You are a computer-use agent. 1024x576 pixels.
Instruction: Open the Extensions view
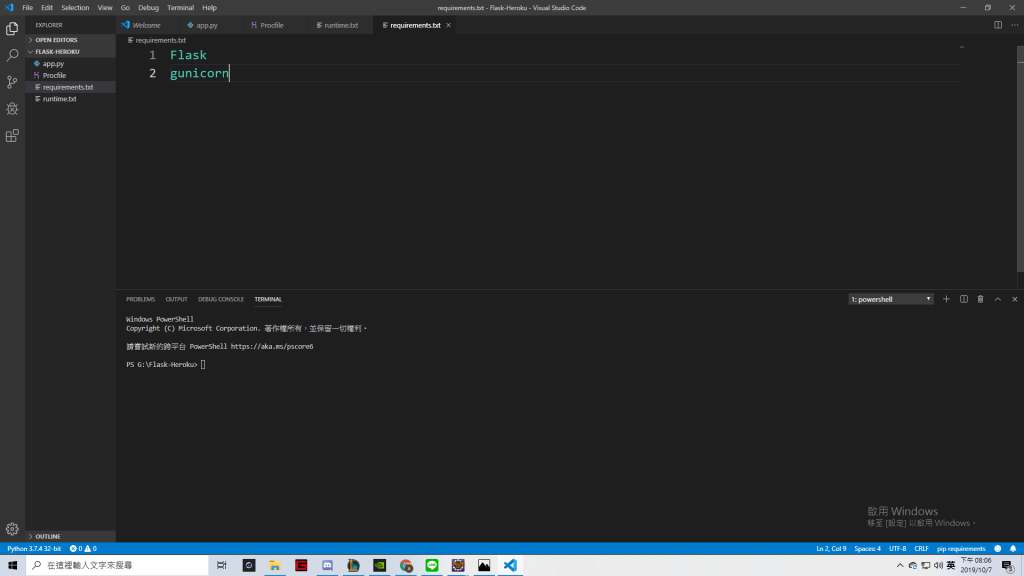(12, 136)
